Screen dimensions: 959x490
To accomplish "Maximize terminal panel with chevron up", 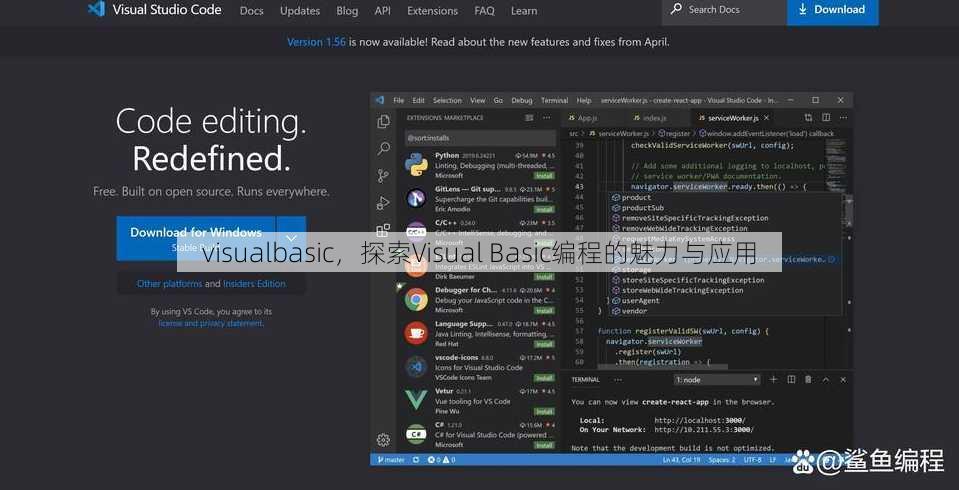I will (x=826, y=380).
